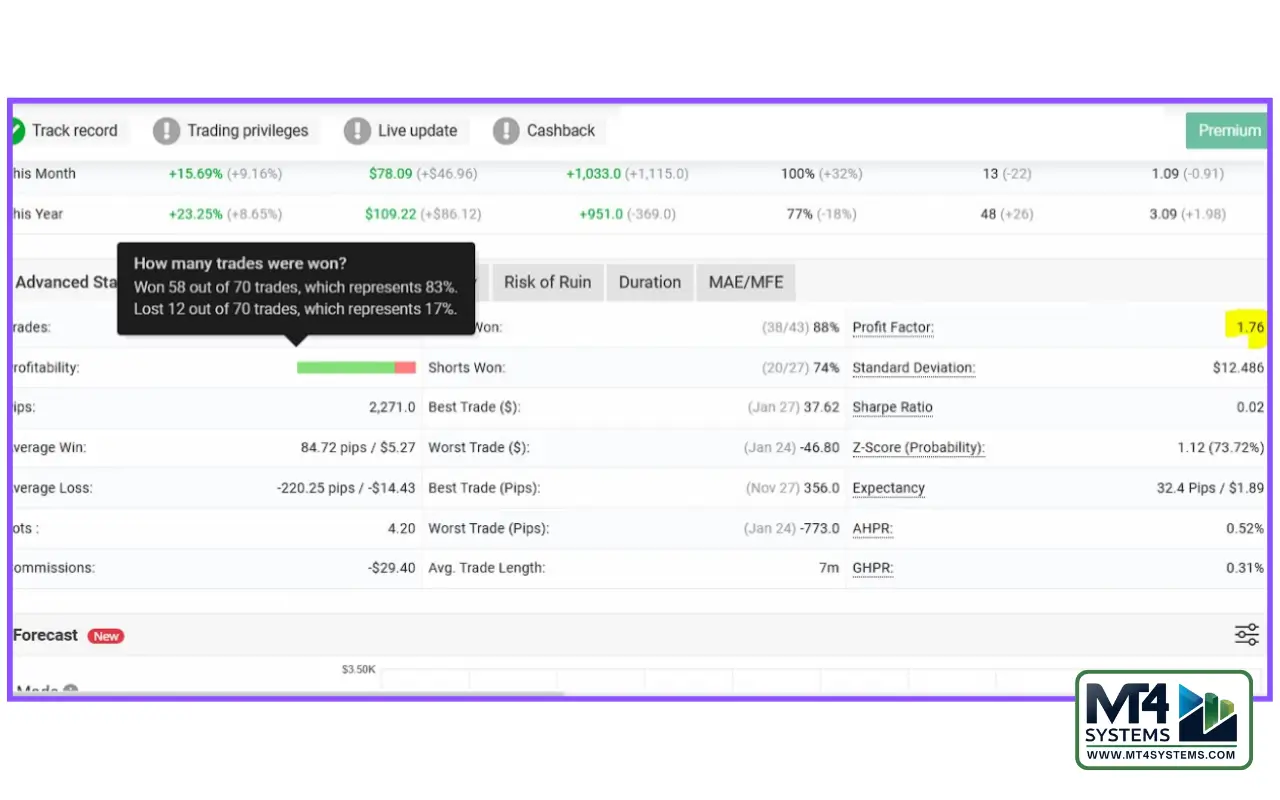Click the Standard Deviation label
This screenshot has width=1280, height=800.
point(913,368)
